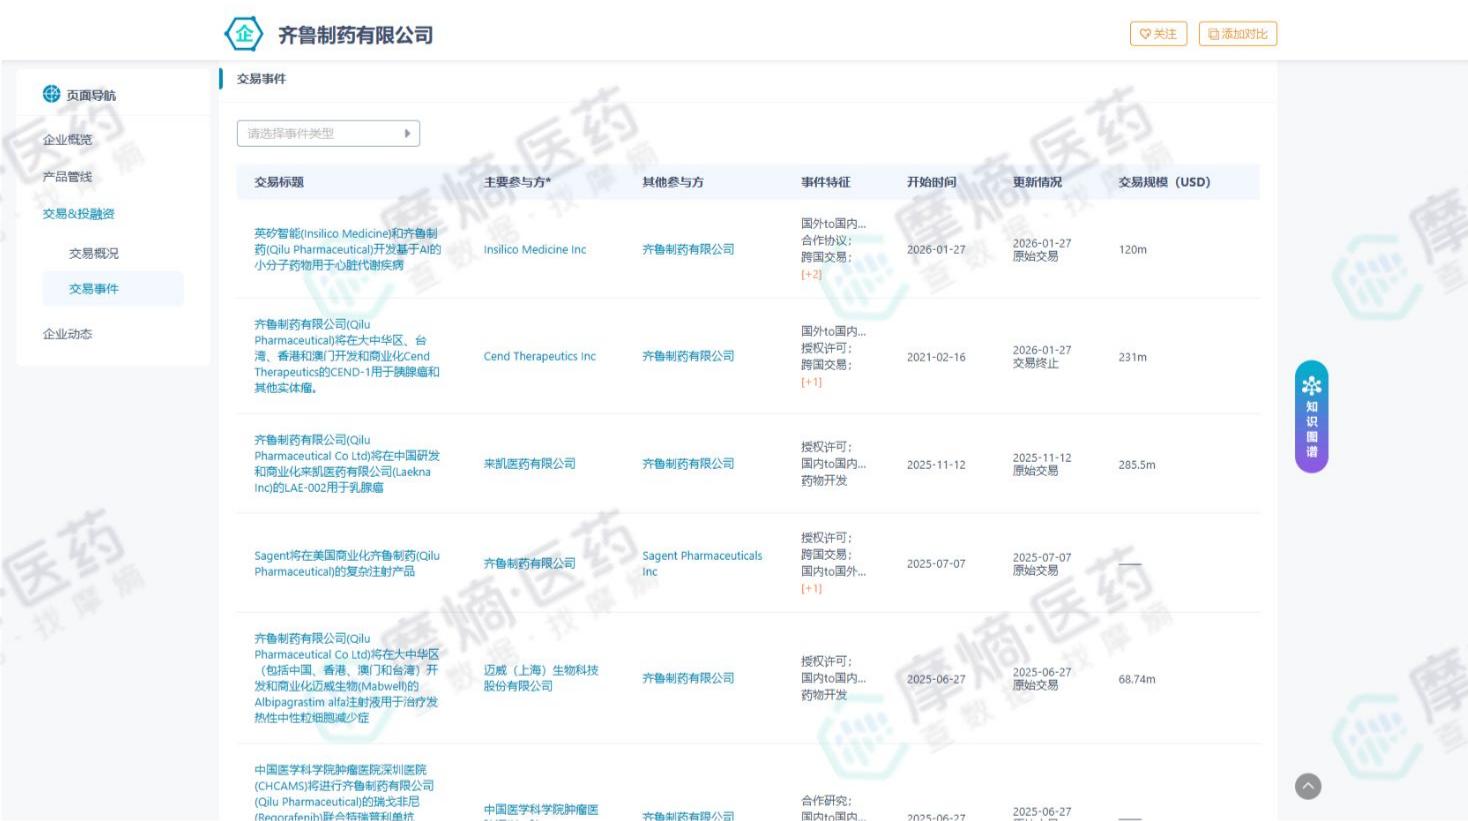
Task: Click the 231m deal size value
Action: tap(1133, 357)
